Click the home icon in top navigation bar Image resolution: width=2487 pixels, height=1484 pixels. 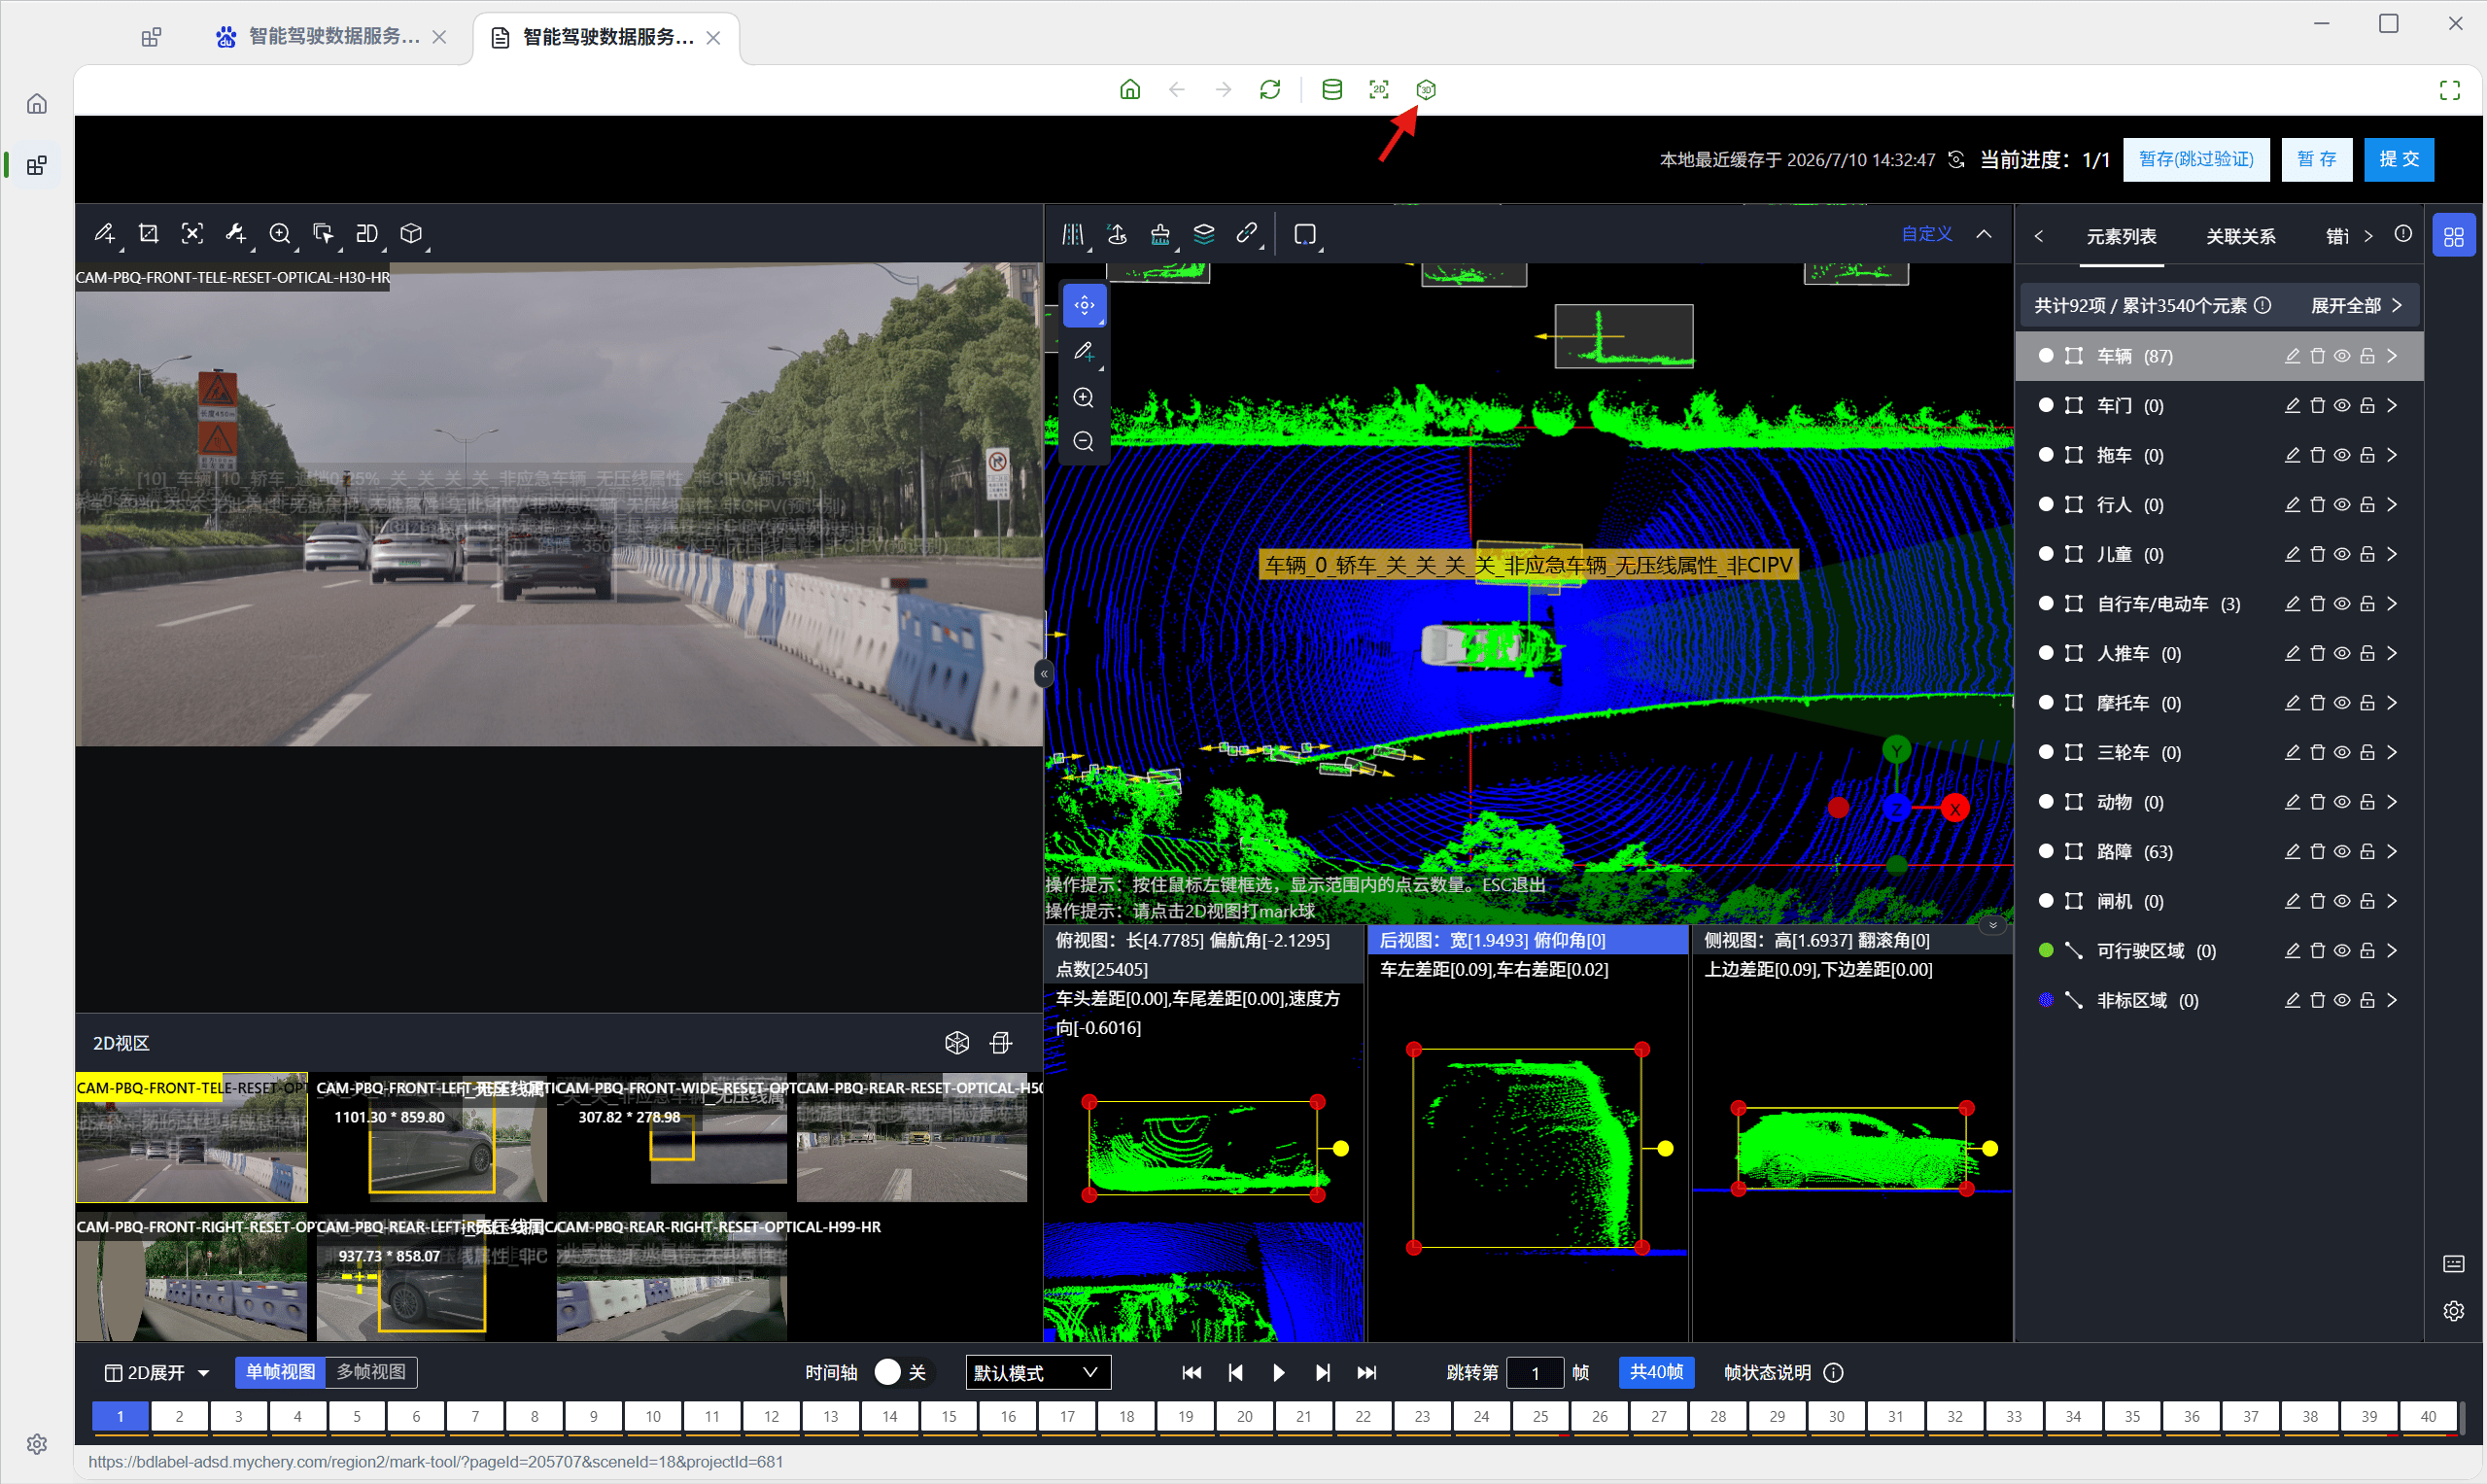(x=1129, y=90)
